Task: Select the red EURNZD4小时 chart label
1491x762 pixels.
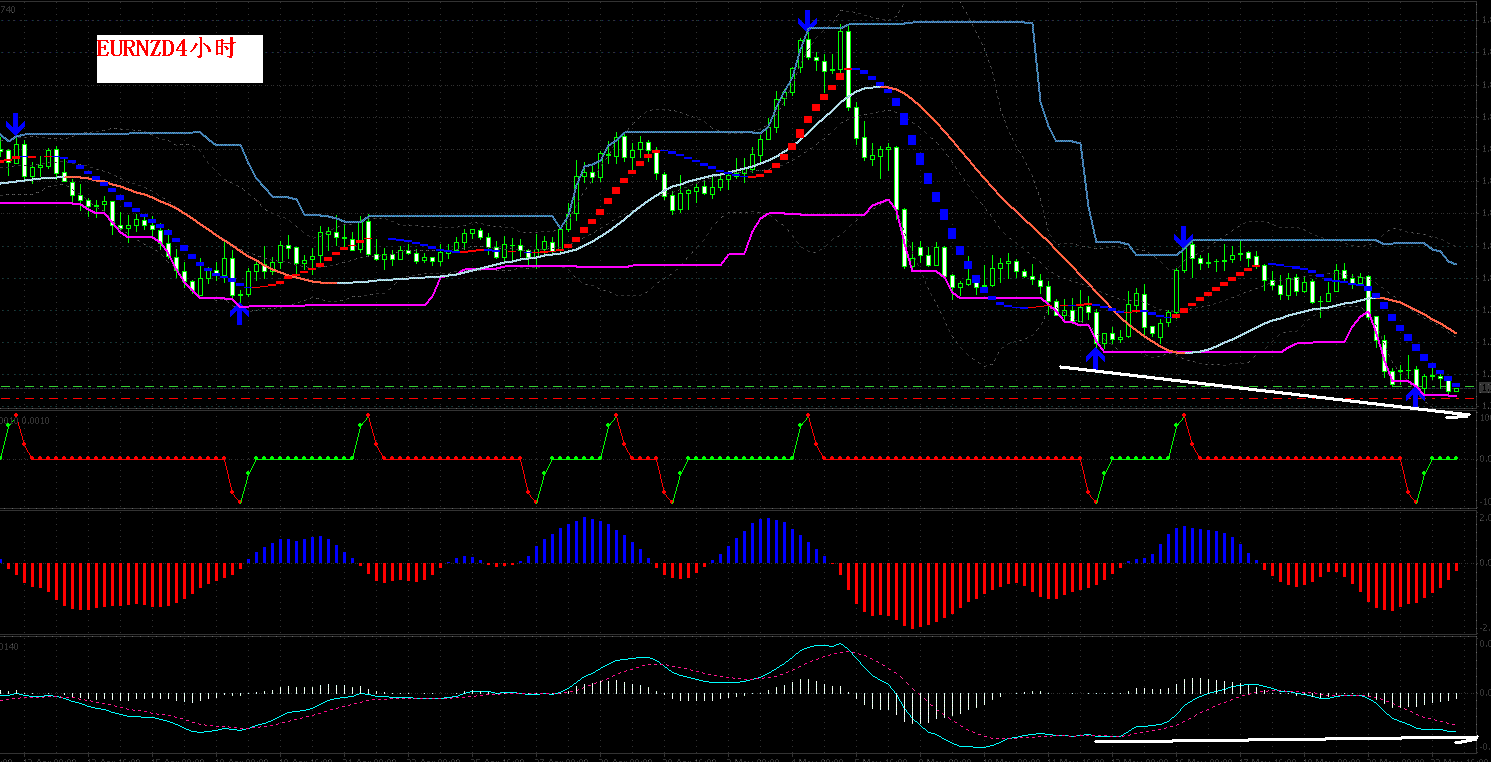Action: (166, 48)
